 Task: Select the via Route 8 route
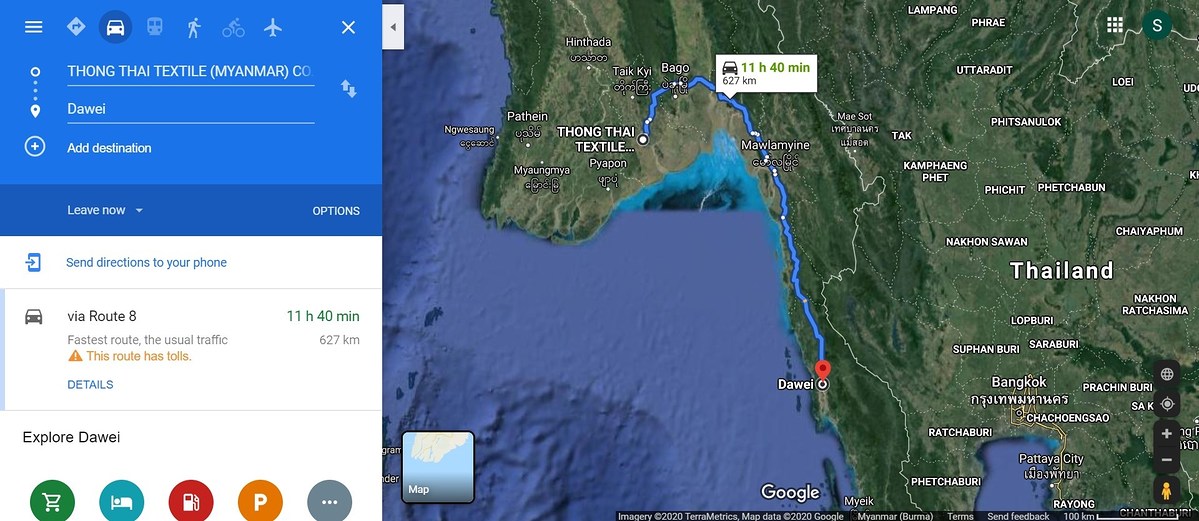point(191,350)
